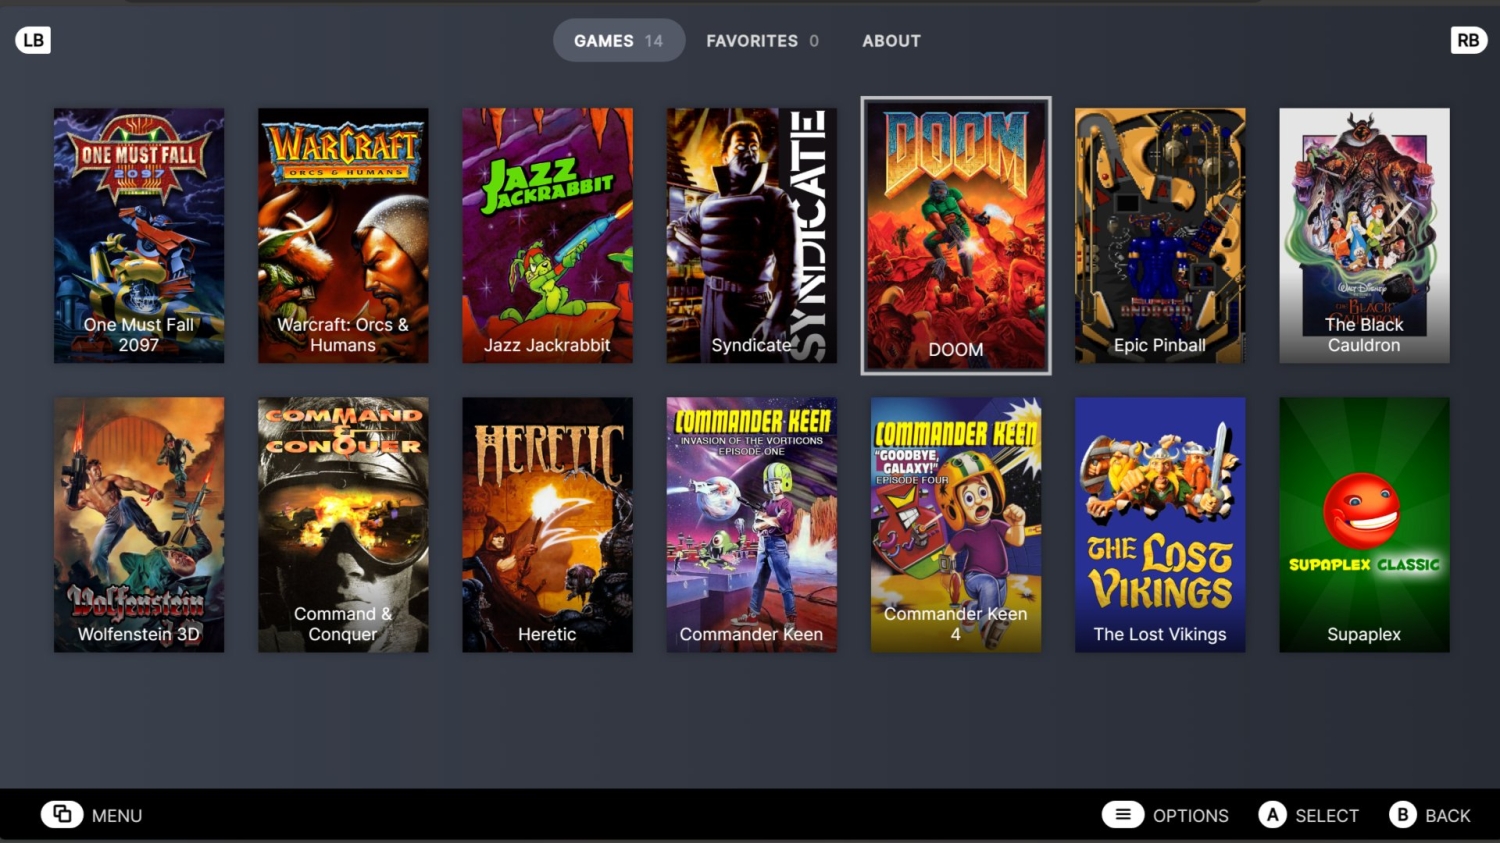The image size is (1500, 843).
Task: Open the FAVORITES tab
Action: click(762, 40)
